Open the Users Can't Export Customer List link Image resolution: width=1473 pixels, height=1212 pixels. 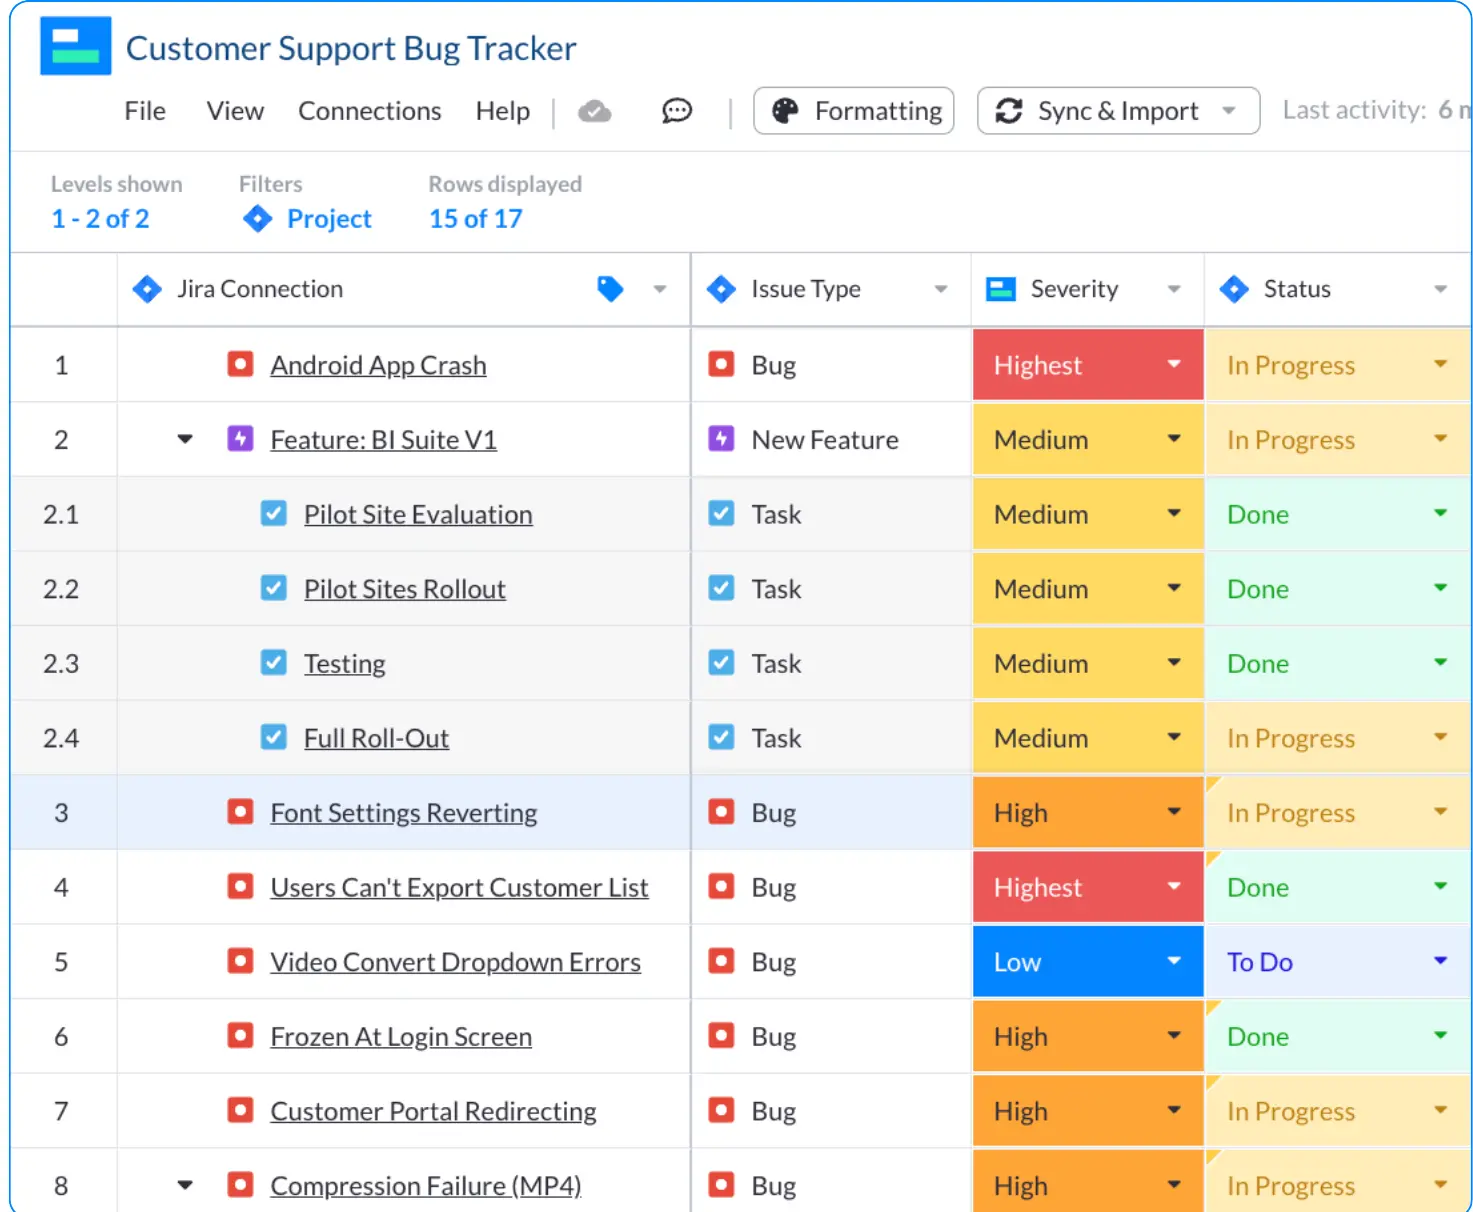pos(459,888)
